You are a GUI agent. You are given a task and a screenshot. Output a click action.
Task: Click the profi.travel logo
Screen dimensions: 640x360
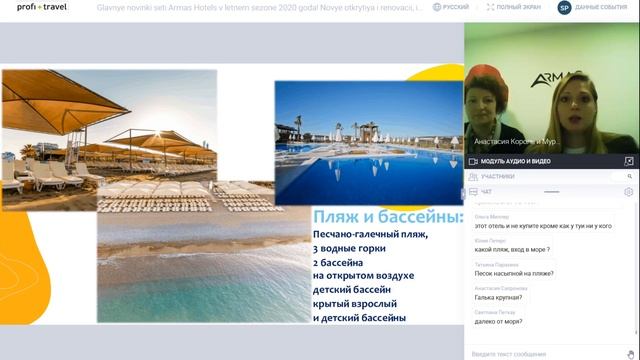42,7
